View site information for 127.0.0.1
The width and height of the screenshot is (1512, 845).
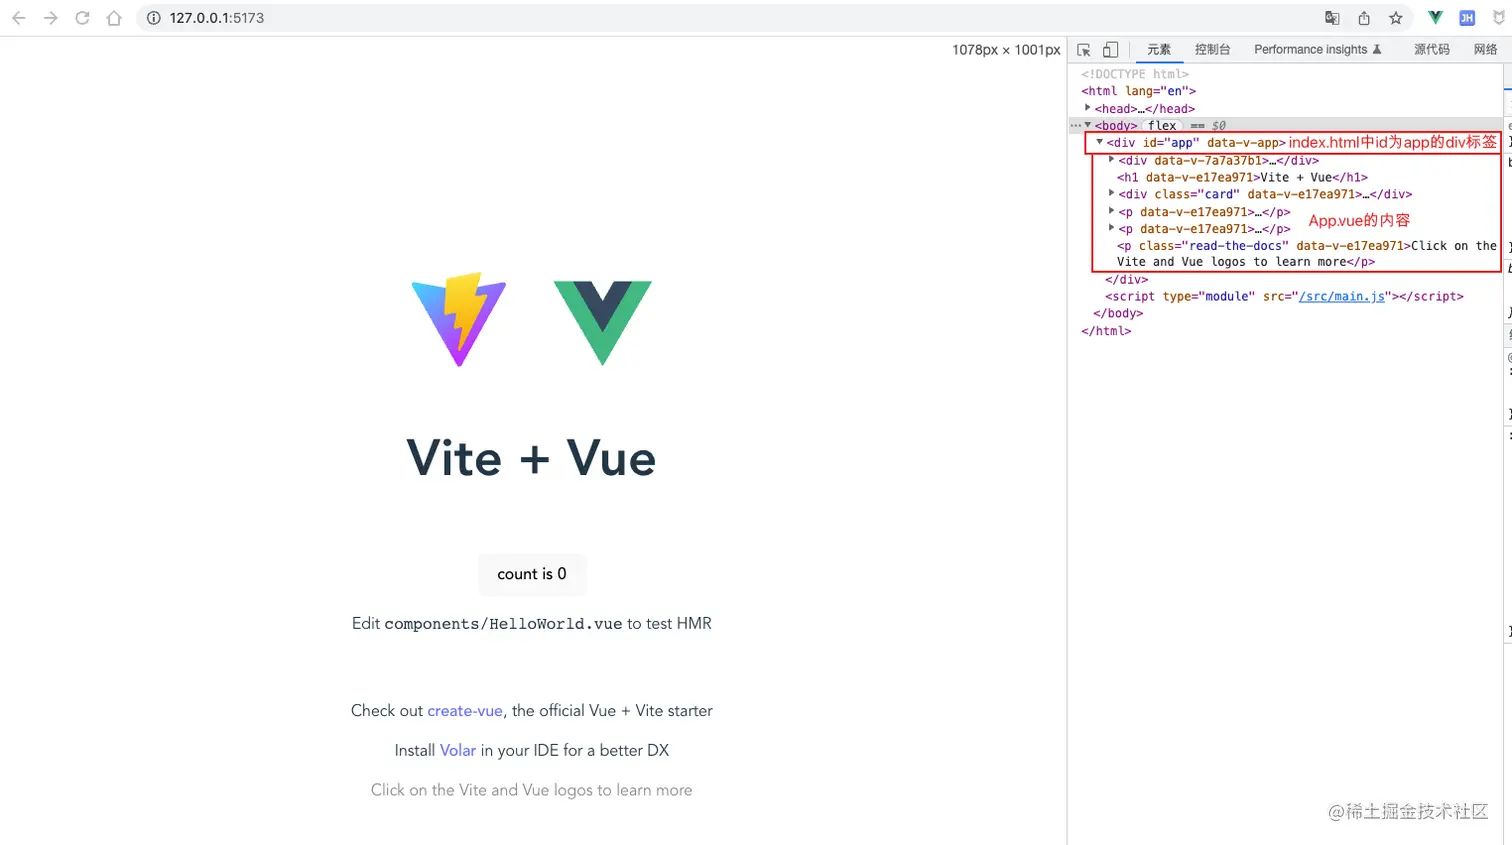[154, 18]
